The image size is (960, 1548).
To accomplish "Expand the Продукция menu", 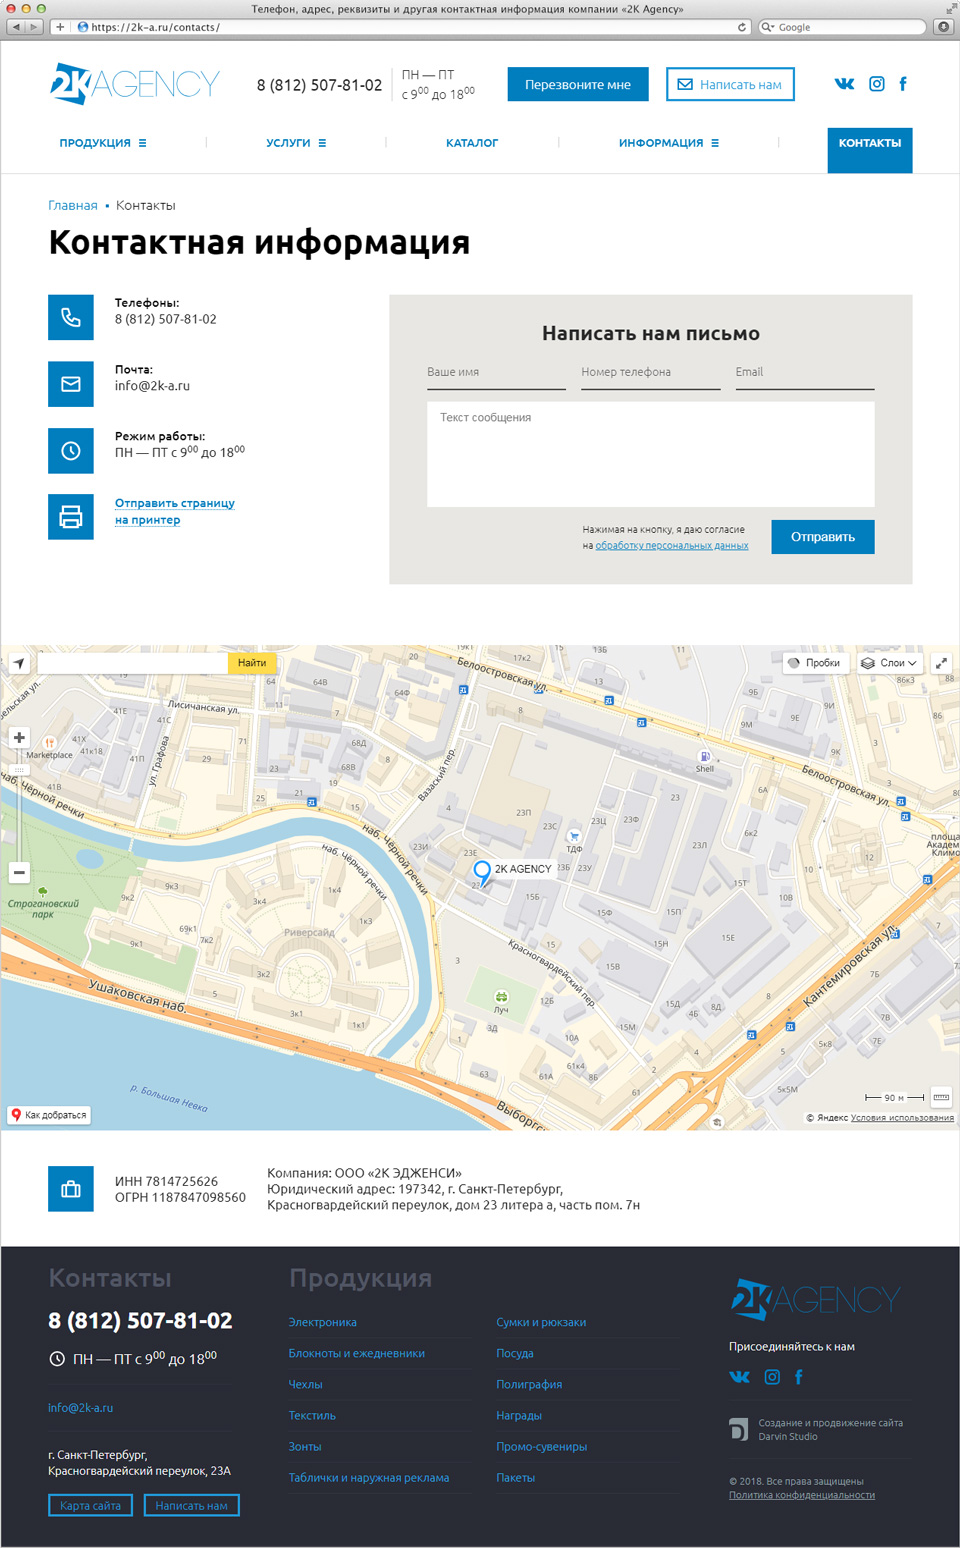I will click(103, 143).
